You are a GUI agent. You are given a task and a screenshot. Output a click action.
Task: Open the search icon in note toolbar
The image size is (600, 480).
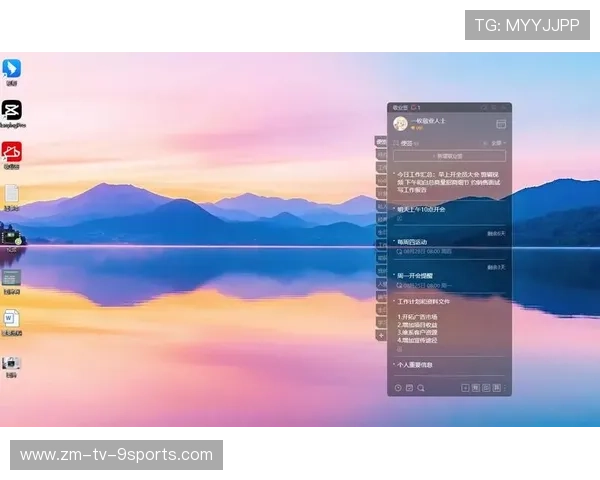pos(421,388)
